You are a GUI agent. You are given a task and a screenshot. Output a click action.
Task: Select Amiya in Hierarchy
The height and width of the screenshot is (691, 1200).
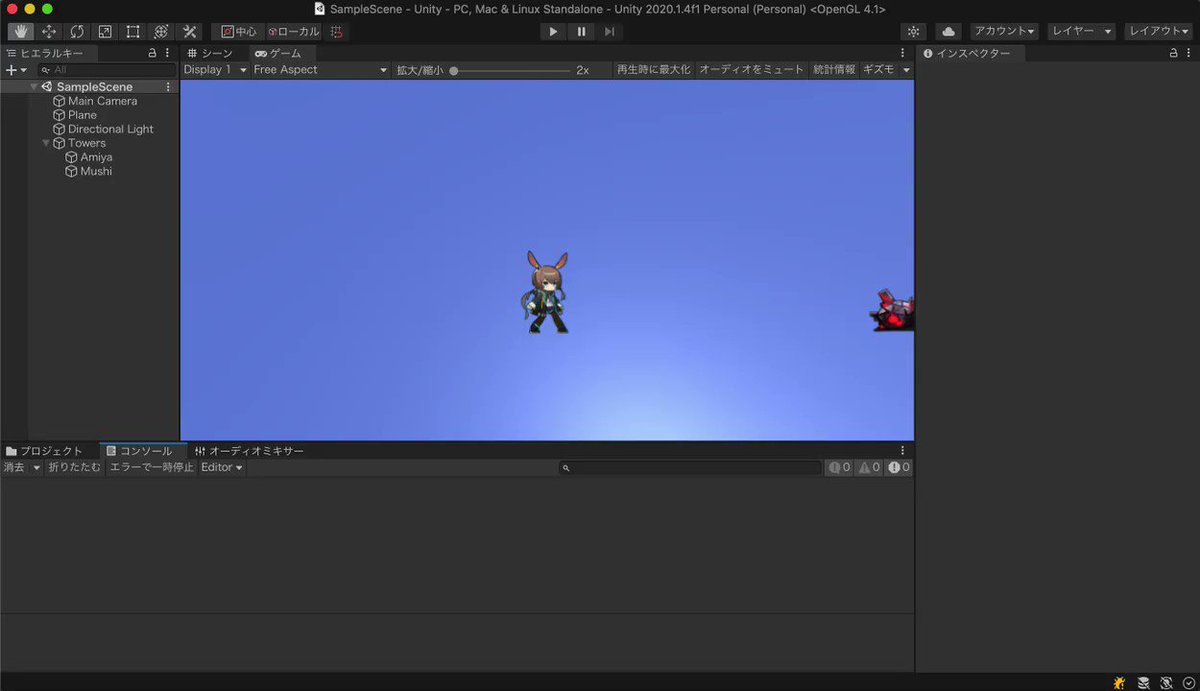[96, 157]
